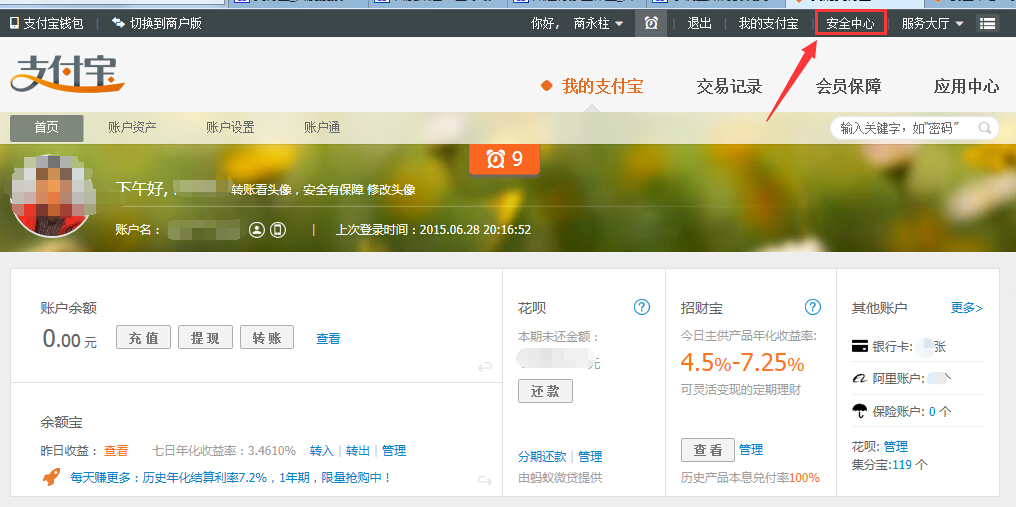Click the help question mark next to 花呗
This screenshot has width=1016, height=507.
point(641,307)
